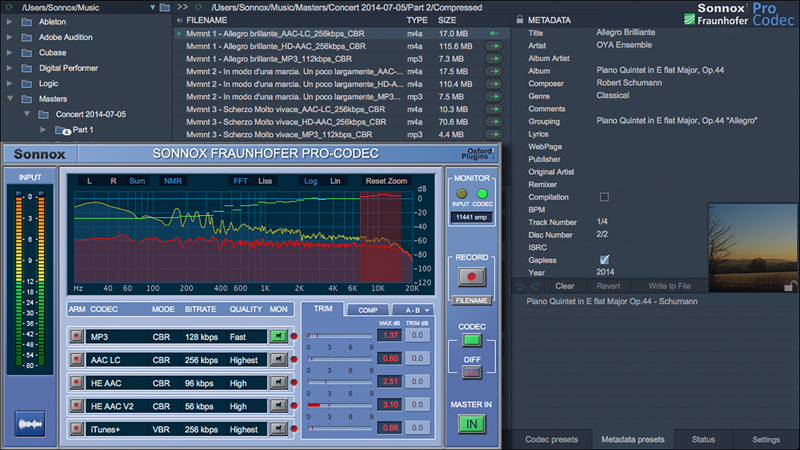The image size is (800, 450).
Task: Click the folder icon next to path dropdown
Action: 164,7
